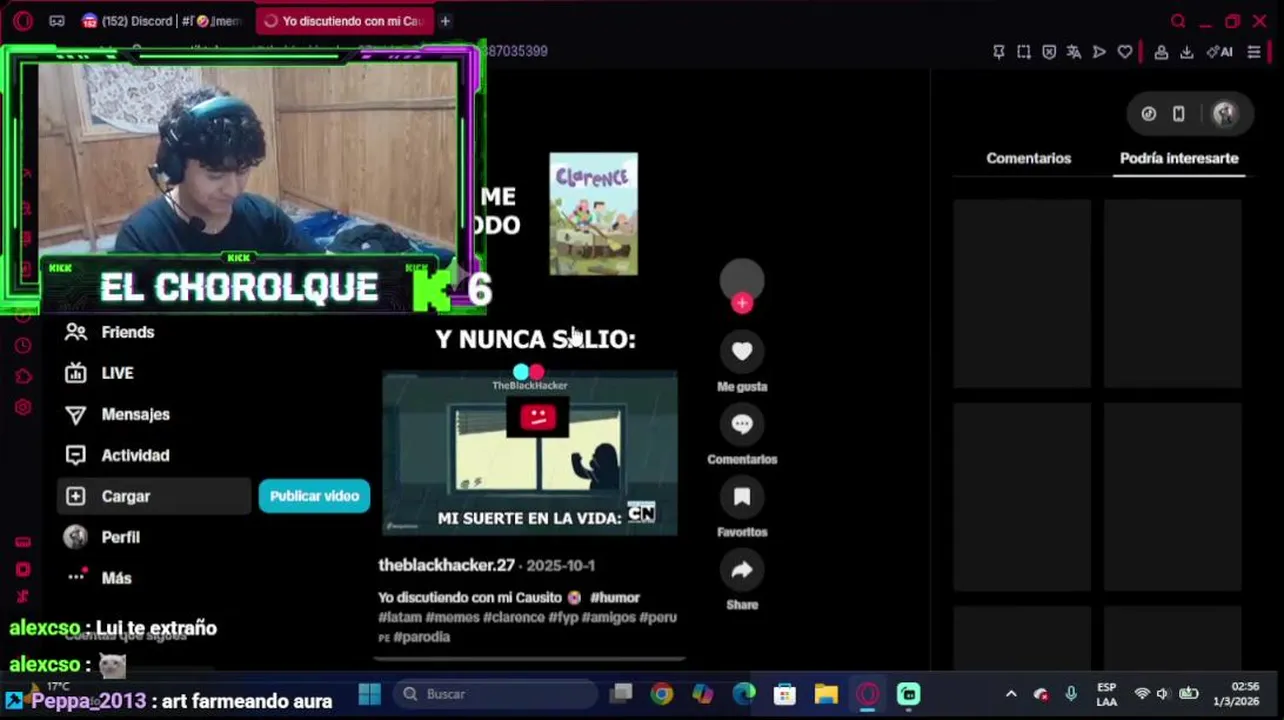Open the get-app phone icon
The height and width of the screenshot is (720, 1284).
(1179, 114)
